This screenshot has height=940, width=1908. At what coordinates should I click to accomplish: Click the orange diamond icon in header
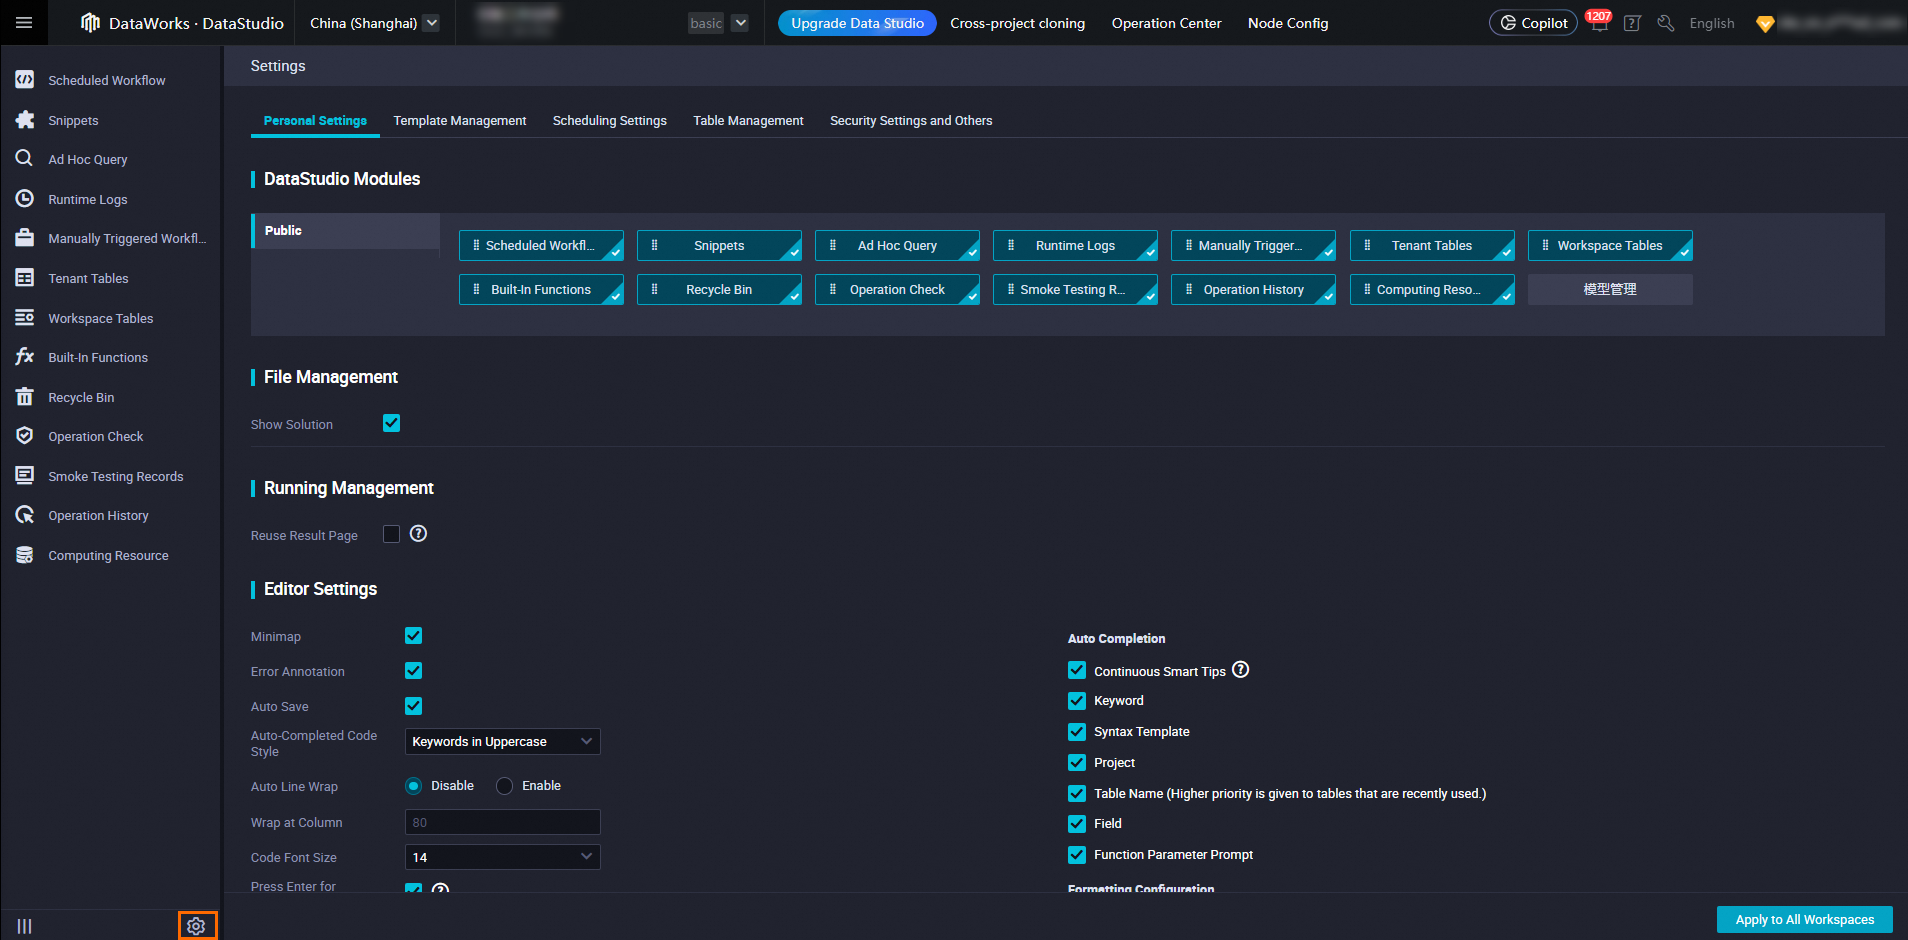tap(1765, 23)
